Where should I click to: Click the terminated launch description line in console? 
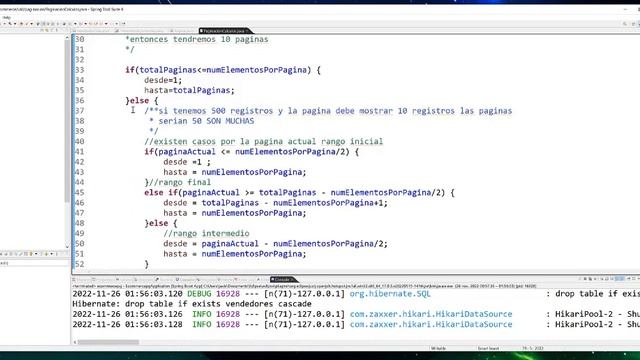point(304,286)
